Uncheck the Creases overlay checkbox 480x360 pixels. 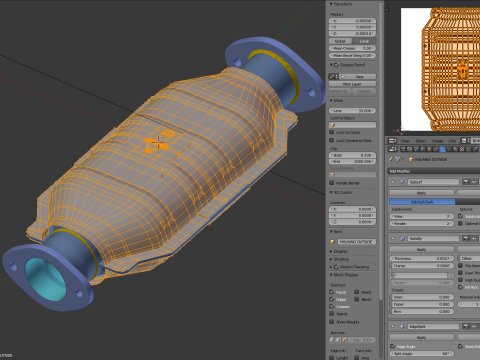click(x=332, y=306)
